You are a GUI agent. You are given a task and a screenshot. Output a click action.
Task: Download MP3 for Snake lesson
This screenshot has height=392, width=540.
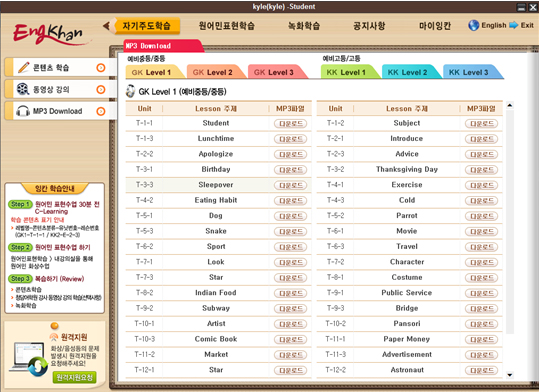291,231
